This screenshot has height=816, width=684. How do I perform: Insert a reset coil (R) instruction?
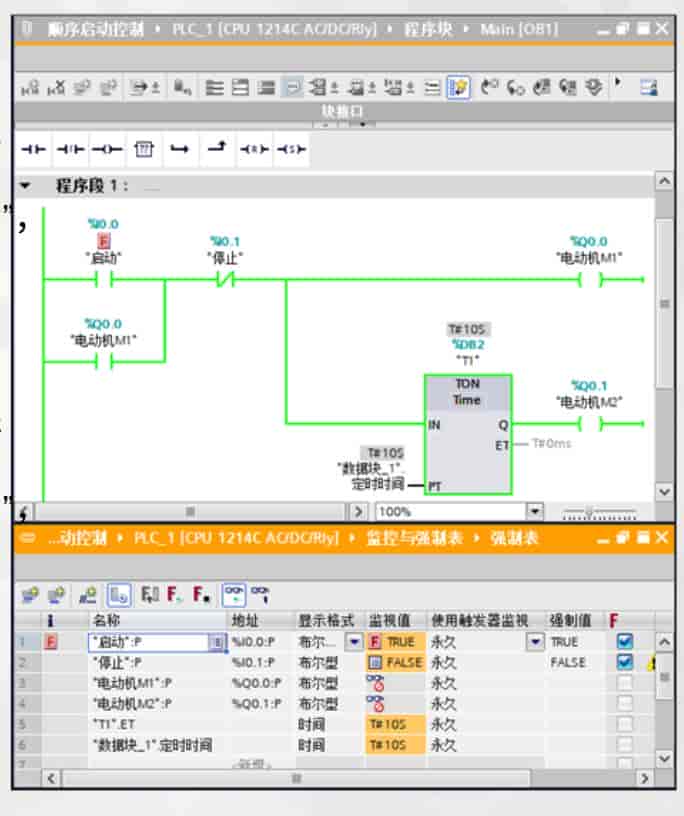click(x=255, y=149)
